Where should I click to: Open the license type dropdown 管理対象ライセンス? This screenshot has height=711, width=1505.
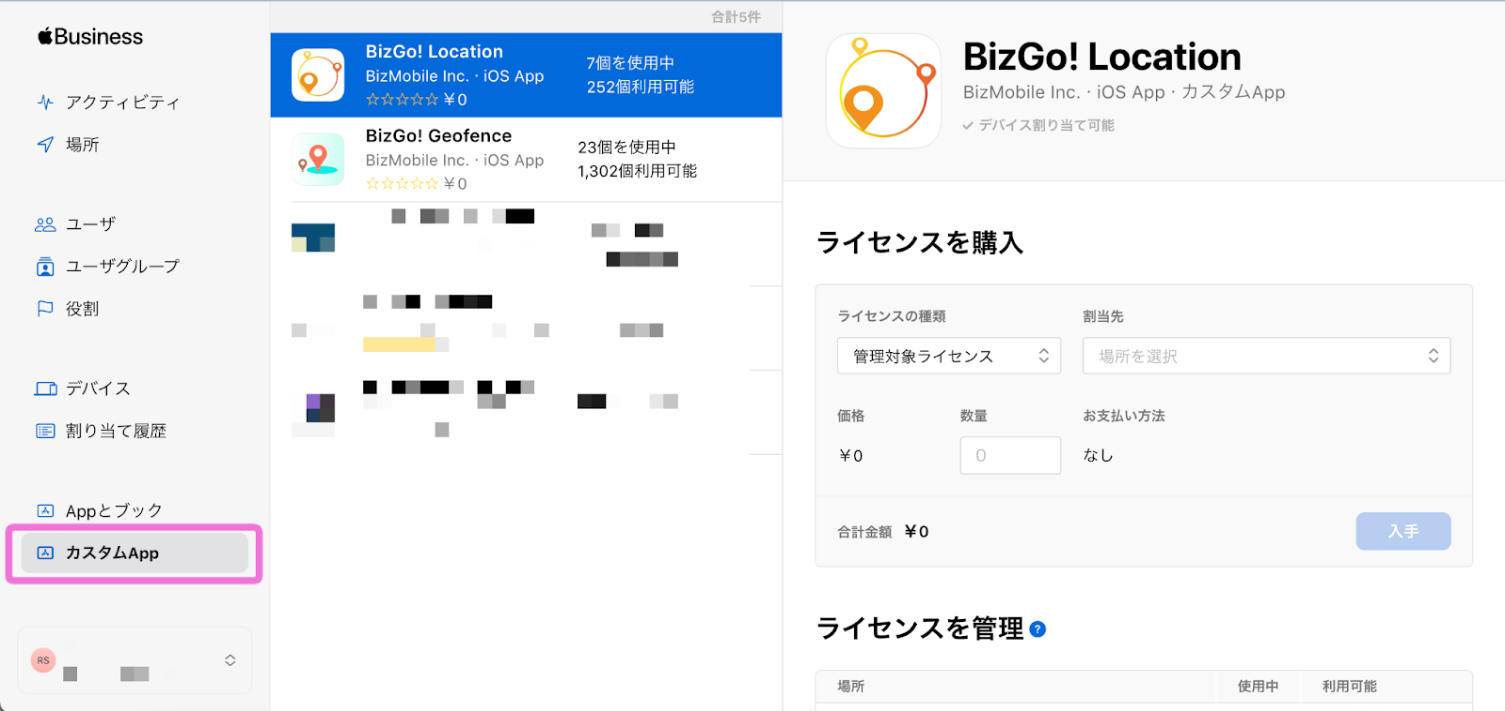tap(948, 356)
